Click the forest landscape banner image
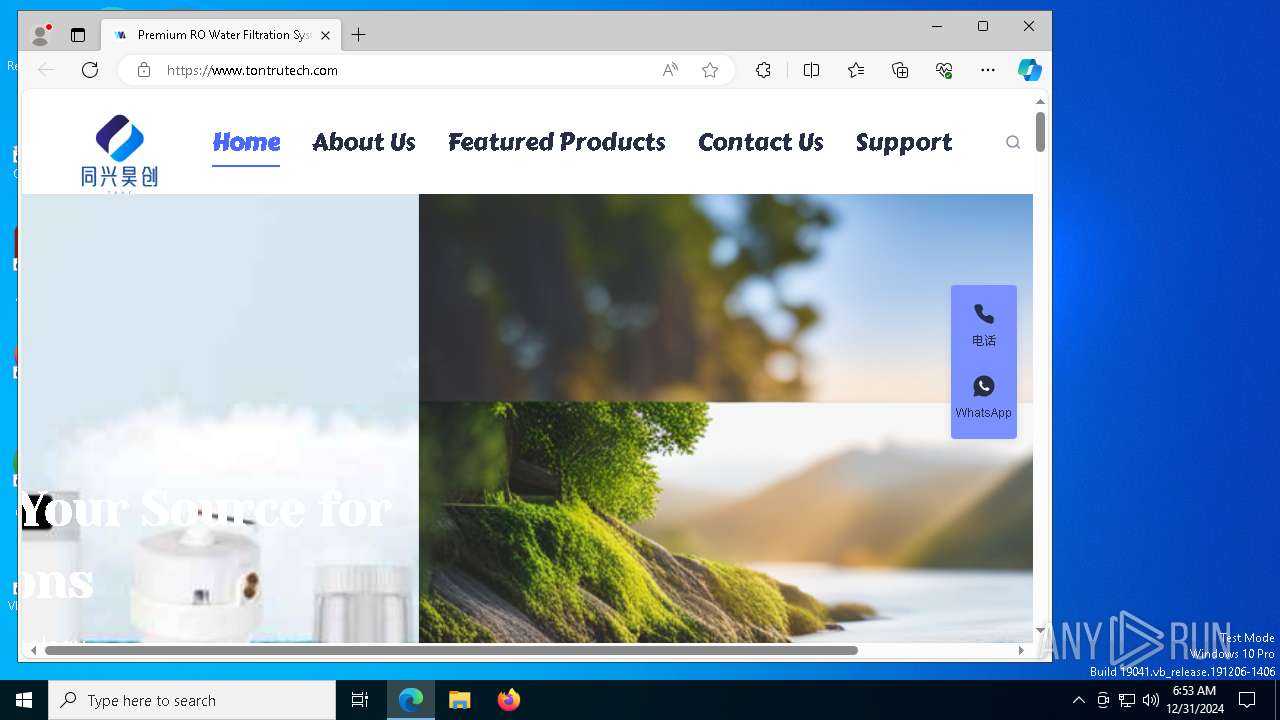This screenshot has width=1280, height=720. click(x=726, y=298)
